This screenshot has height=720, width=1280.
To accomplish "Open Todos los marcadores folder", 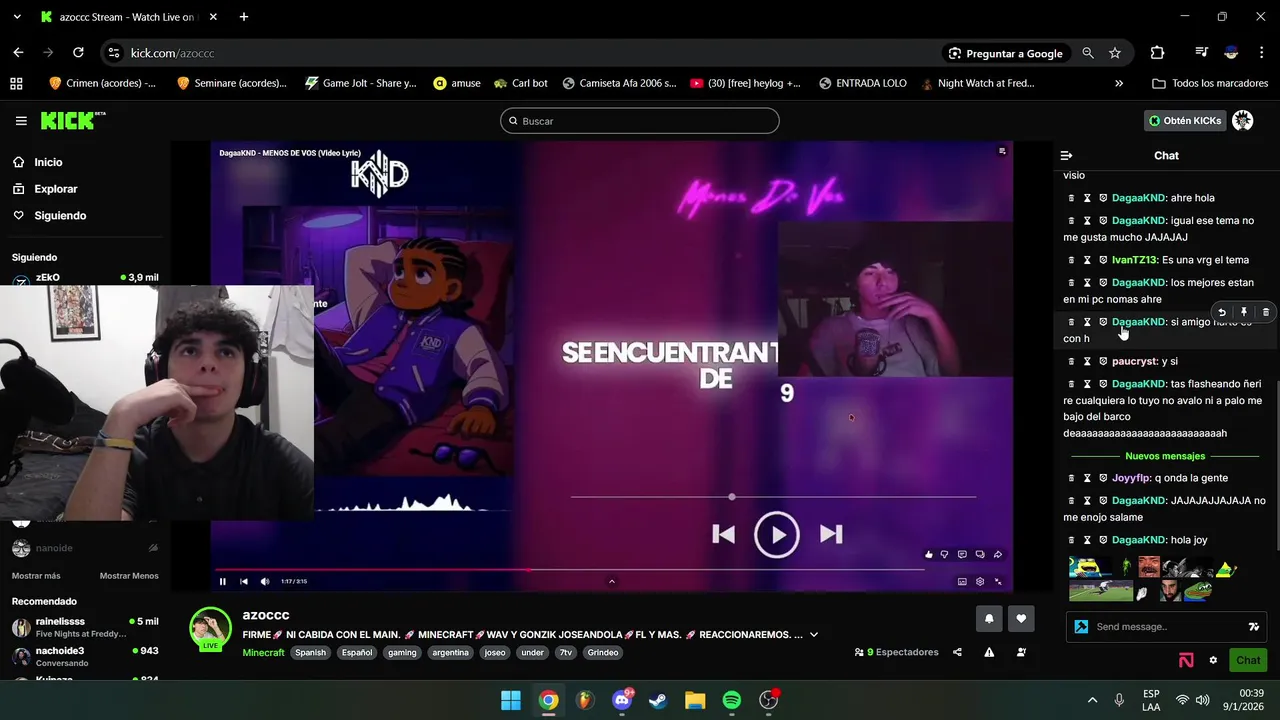I will [x=1210, y=84].
